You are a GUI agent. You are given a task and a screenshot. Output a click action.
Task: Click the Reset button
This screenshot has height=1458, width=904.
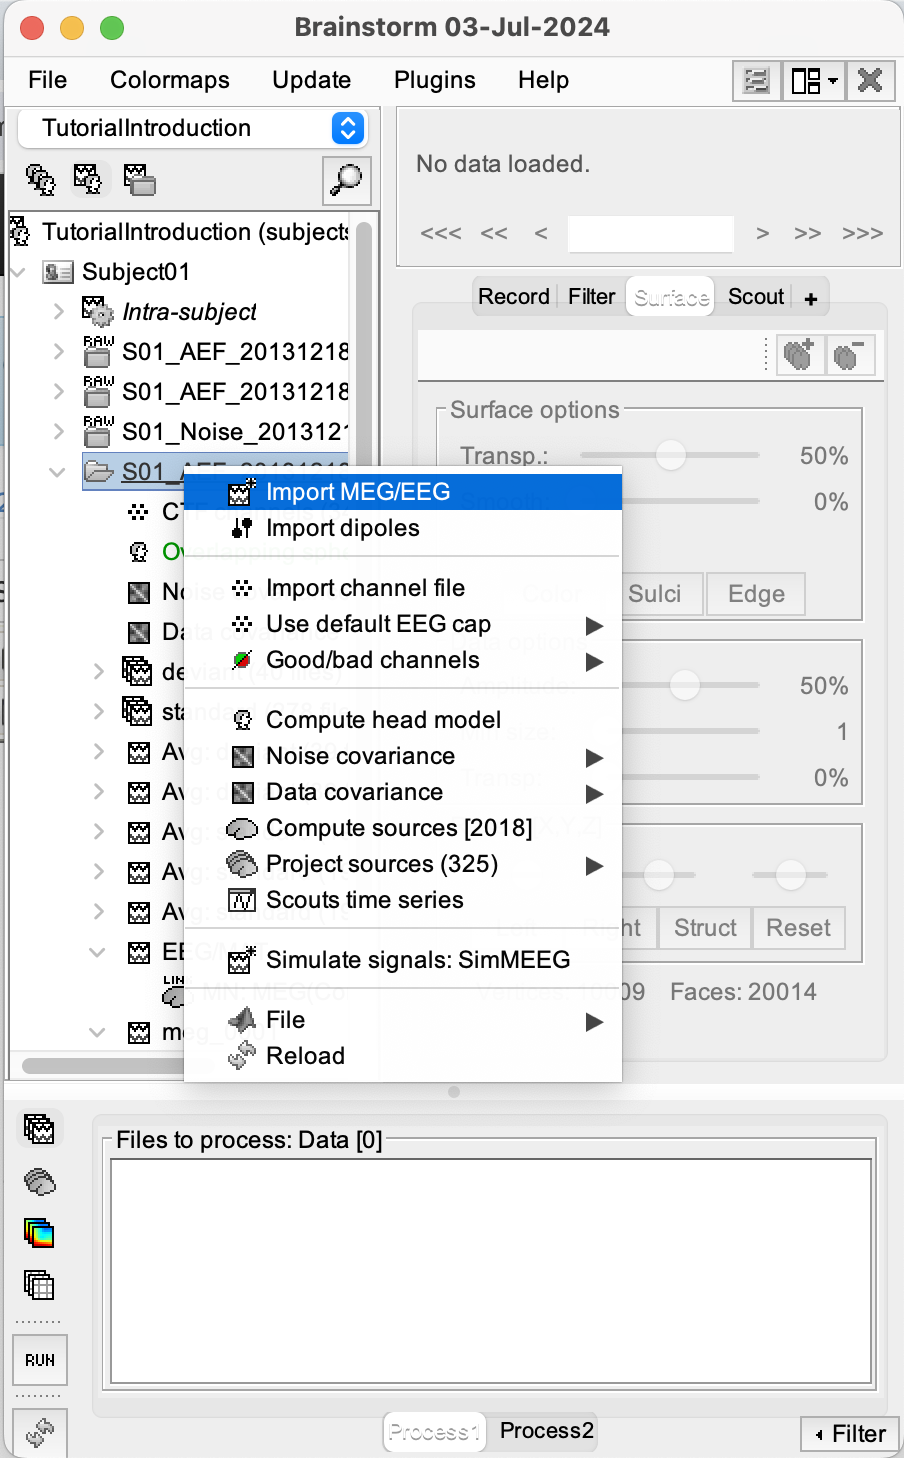click(798, 928)
